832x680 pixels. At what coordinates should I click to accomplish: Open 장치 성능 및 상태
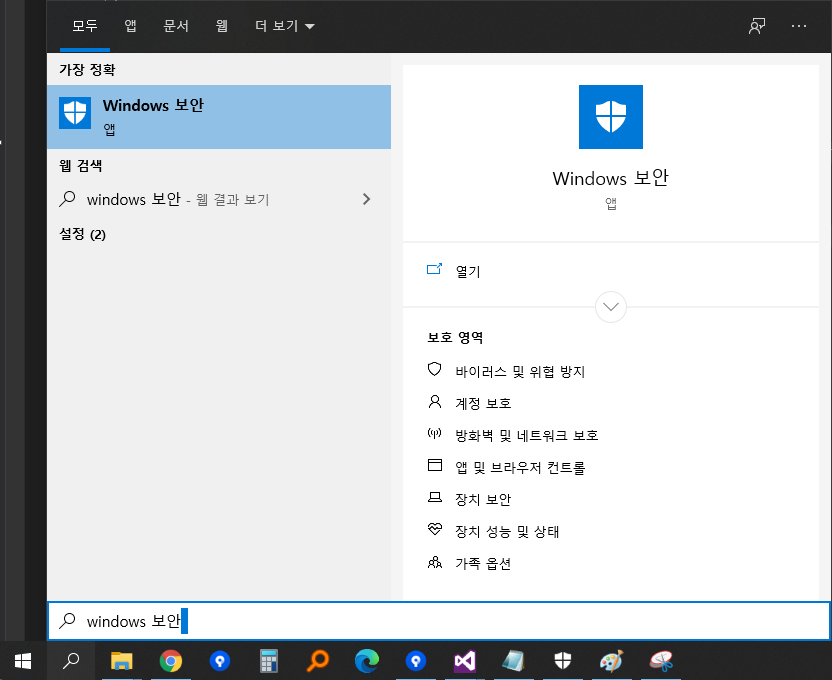point(507,531)
